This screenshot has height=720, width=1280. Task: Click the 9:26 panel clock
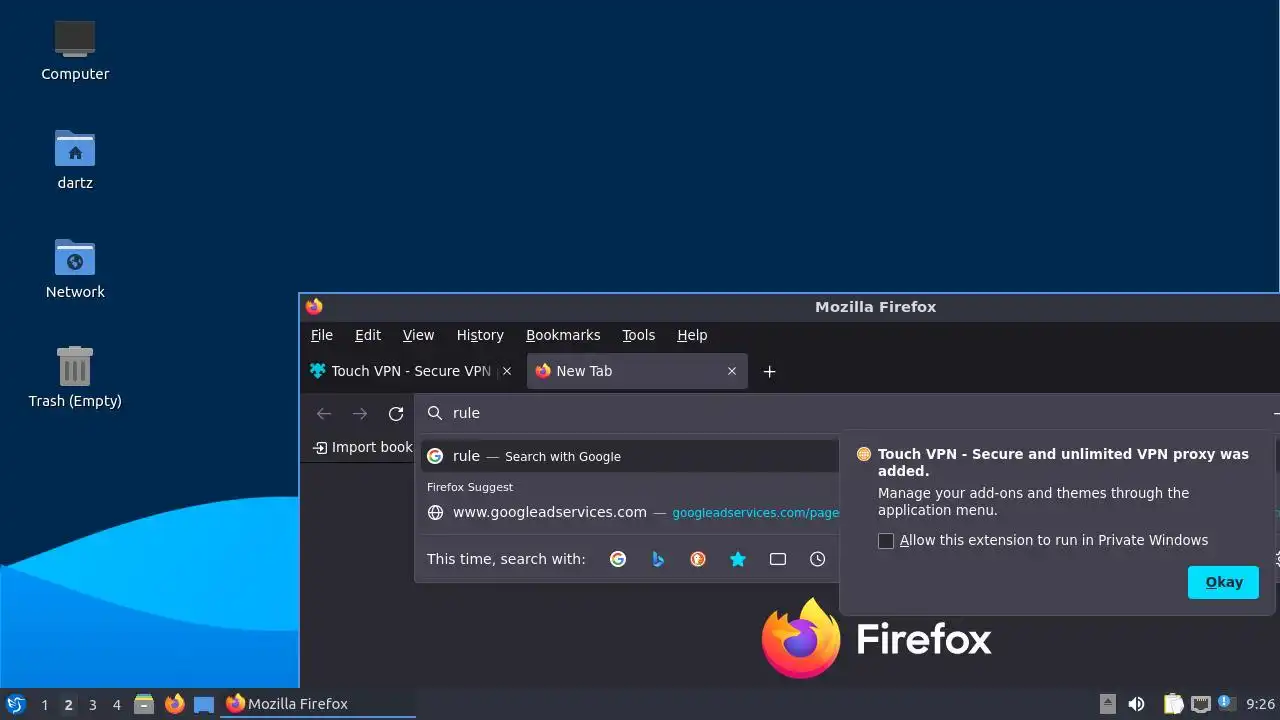[1260, 704]
